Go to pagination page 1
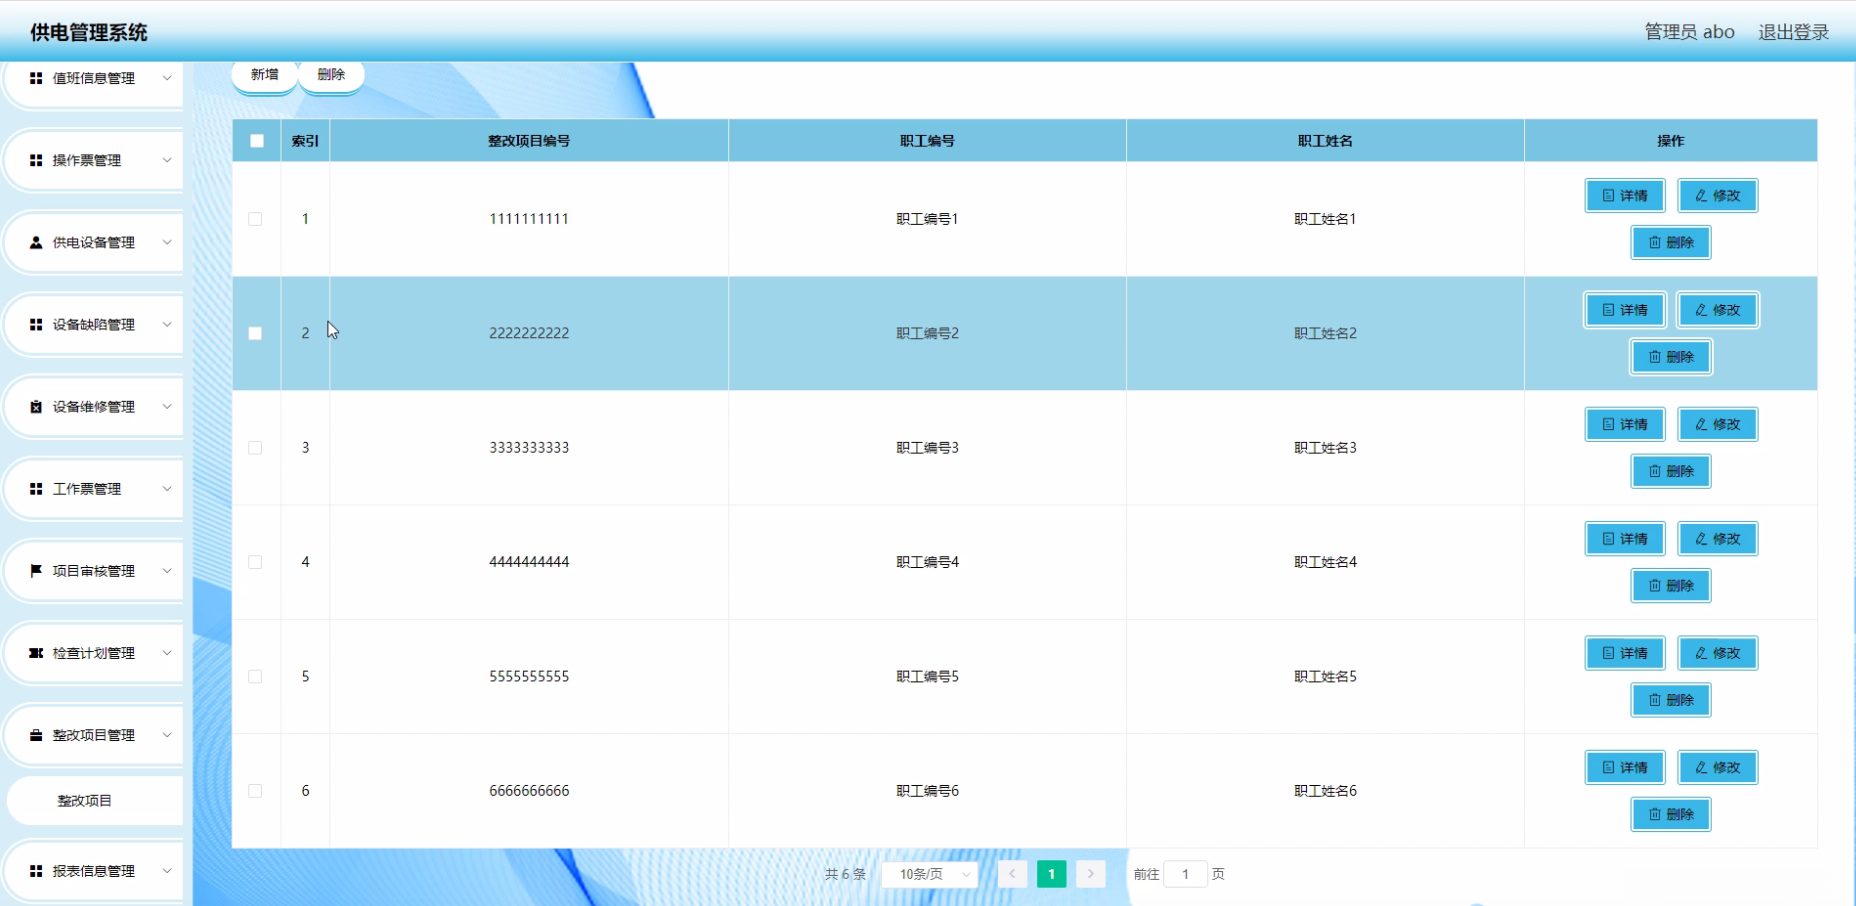Image resolution: width=1856 pixels, height=906 pixels. click(1051, 874)
